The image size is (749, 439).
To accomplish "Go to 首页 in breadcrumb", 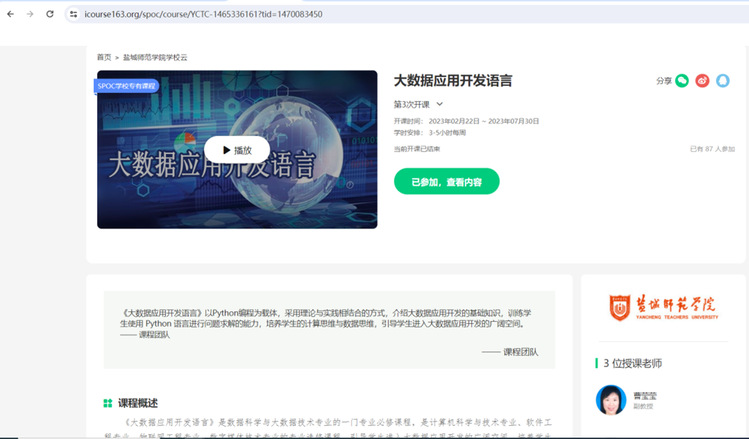I will point(104,57).
